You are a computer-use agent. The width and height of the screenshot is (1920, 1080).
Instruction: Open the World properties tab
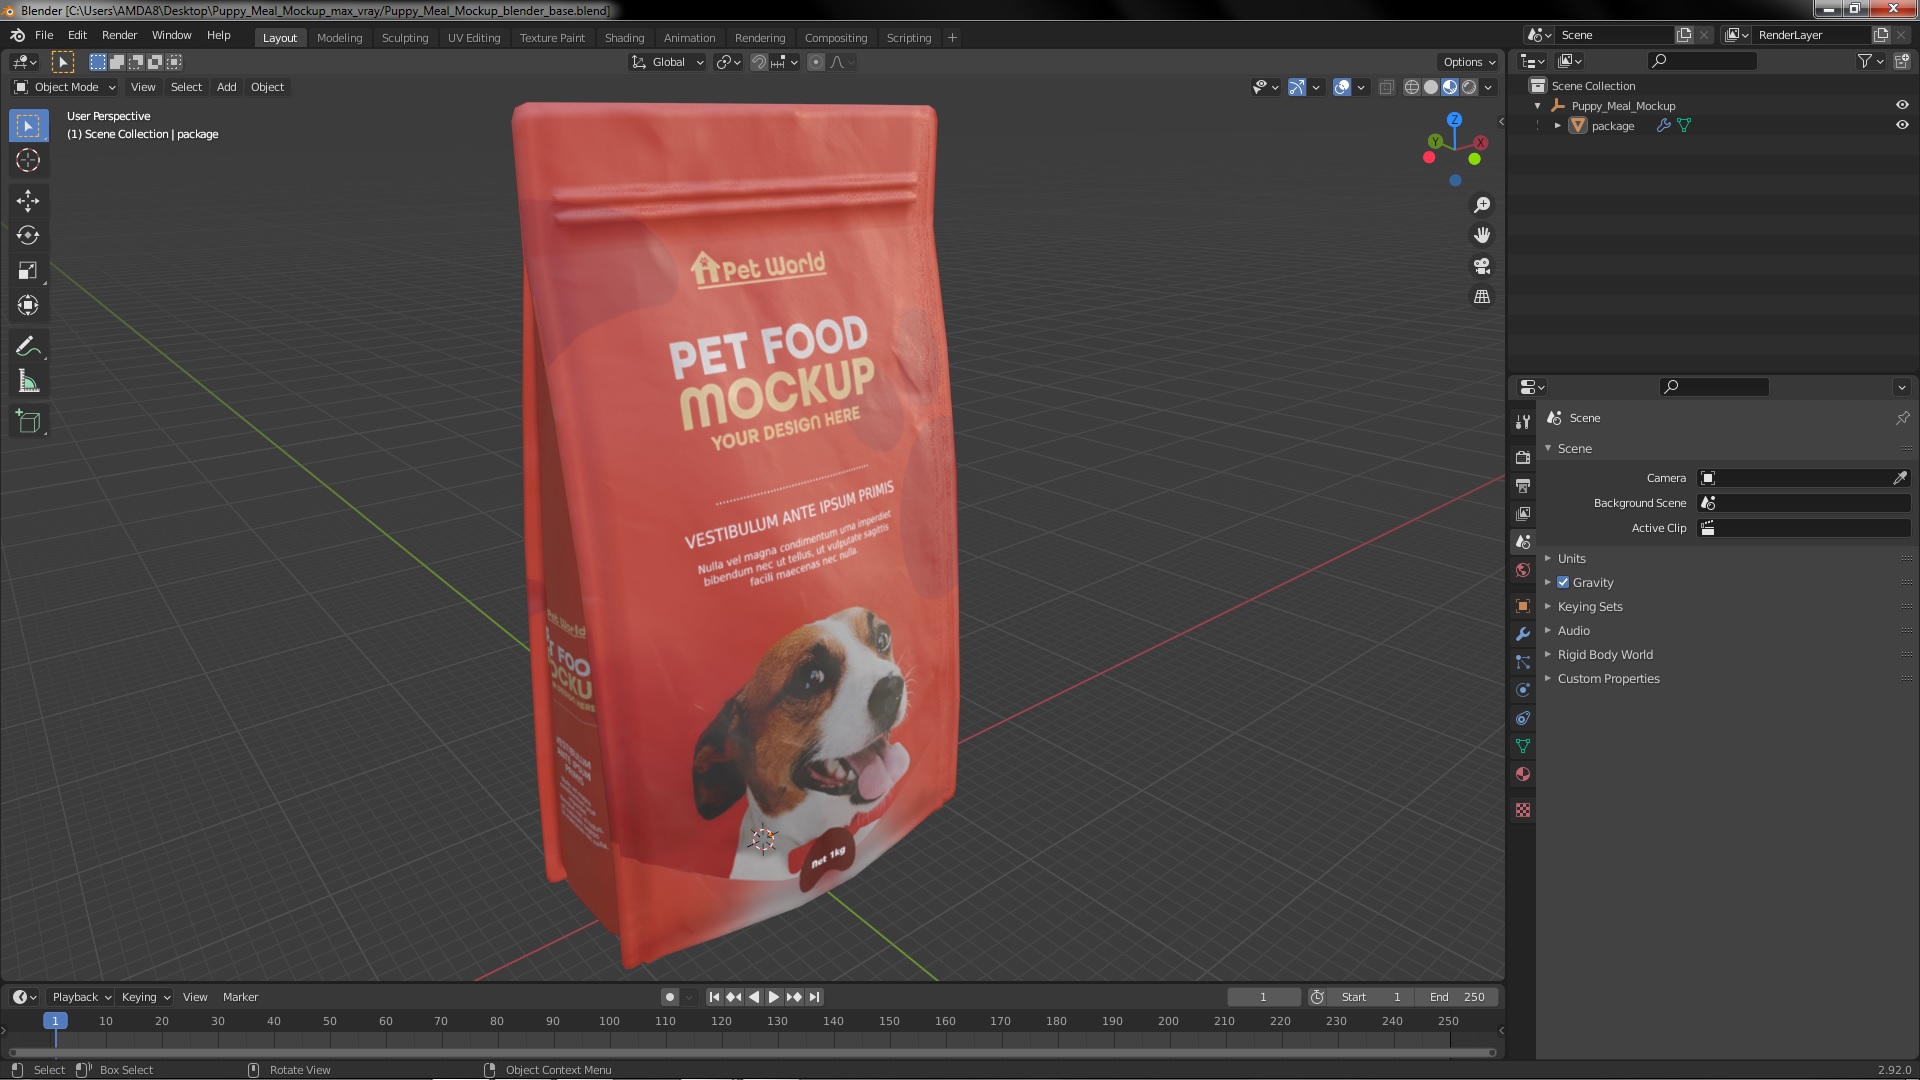coord(1523,570)
